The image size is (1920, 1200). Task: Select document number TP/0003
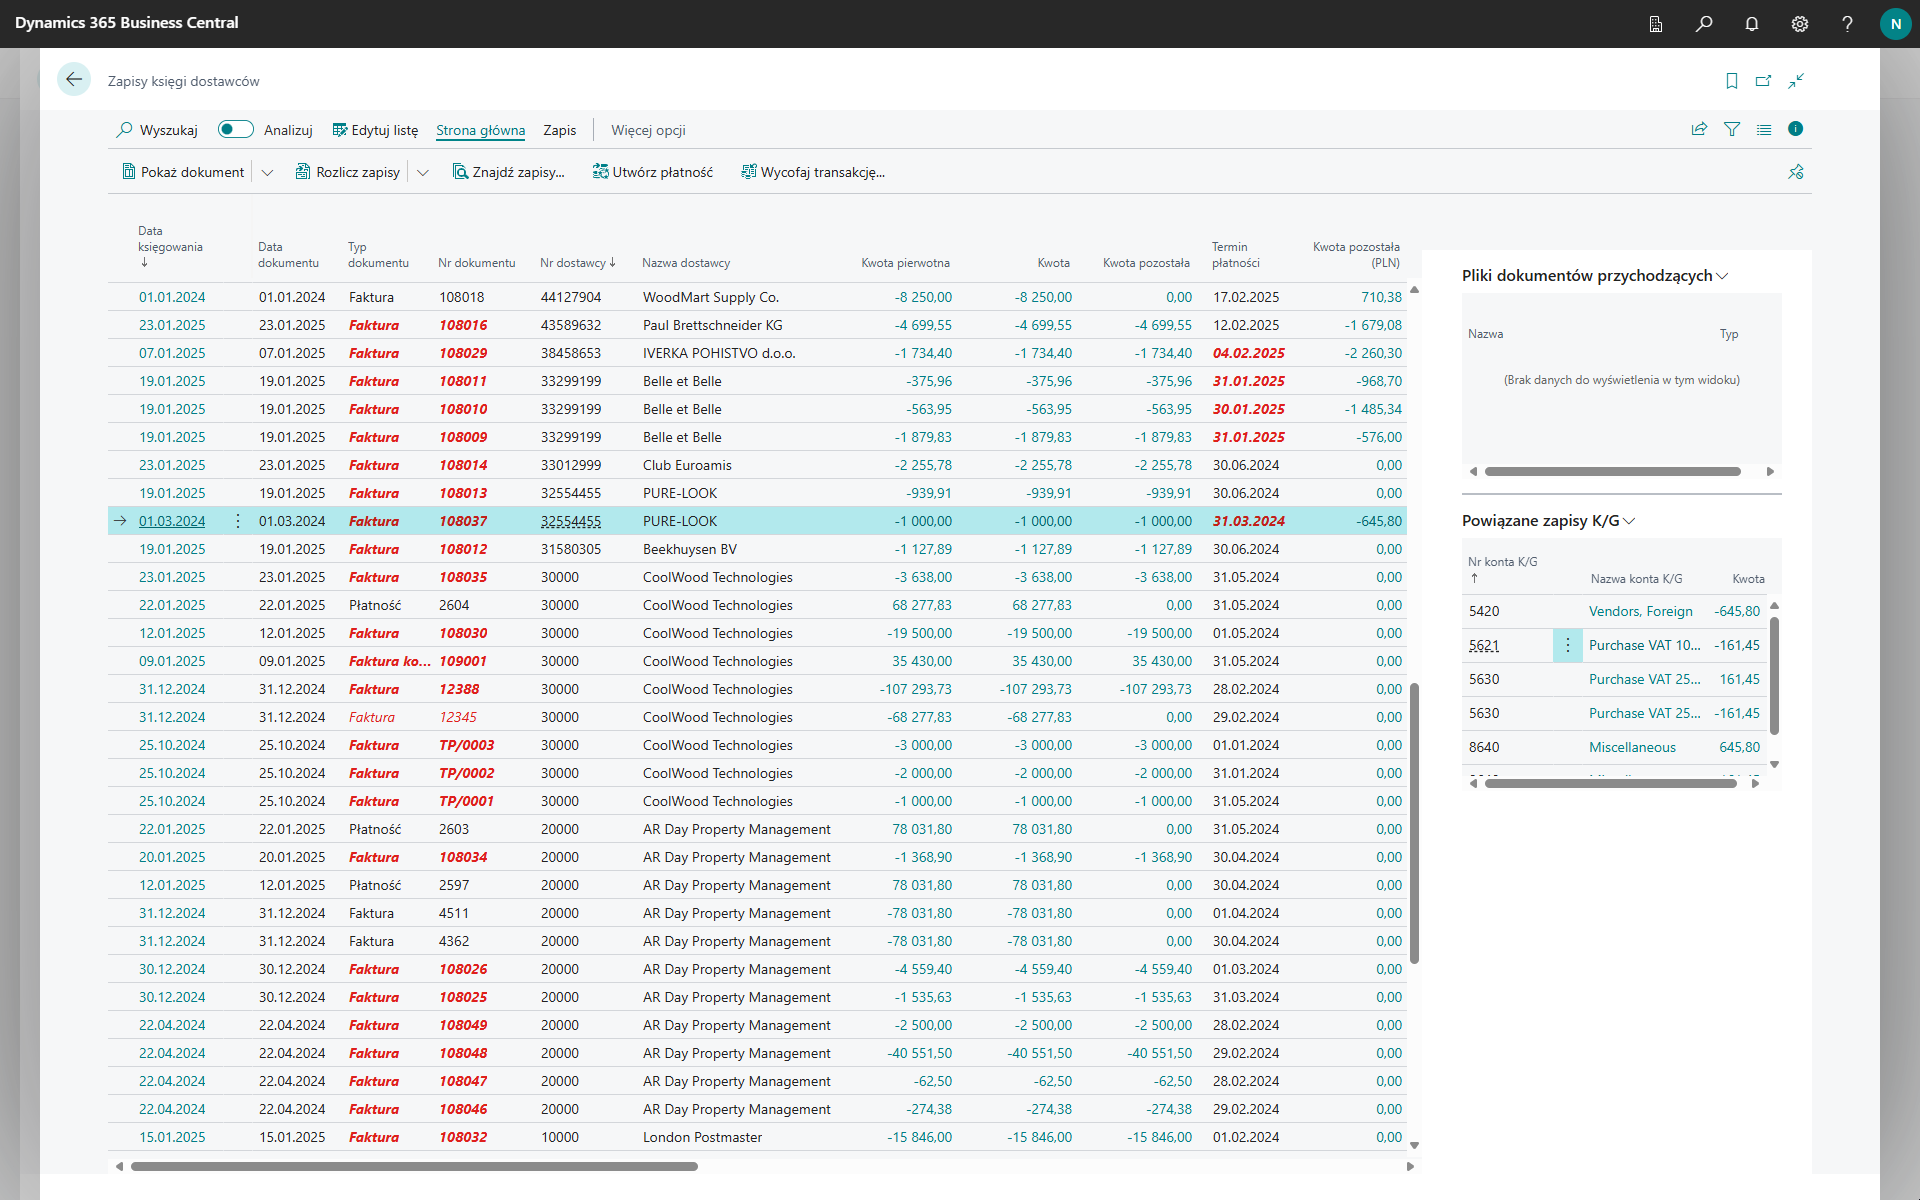tap(466, 745)
